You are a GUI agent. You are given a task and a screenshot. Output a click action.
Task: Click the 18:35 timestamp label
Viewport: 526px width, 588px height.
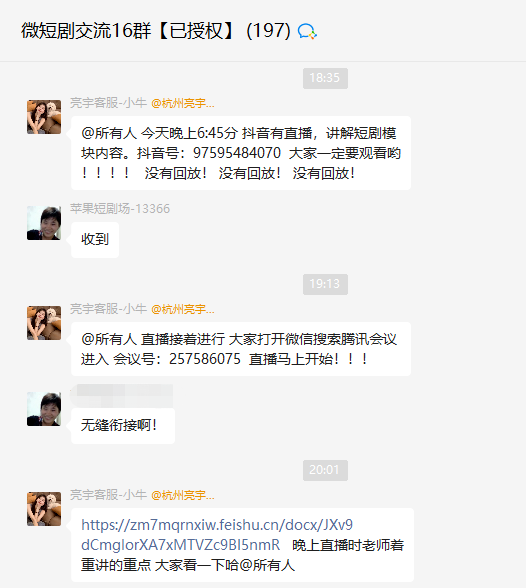[x=325, y=78]
